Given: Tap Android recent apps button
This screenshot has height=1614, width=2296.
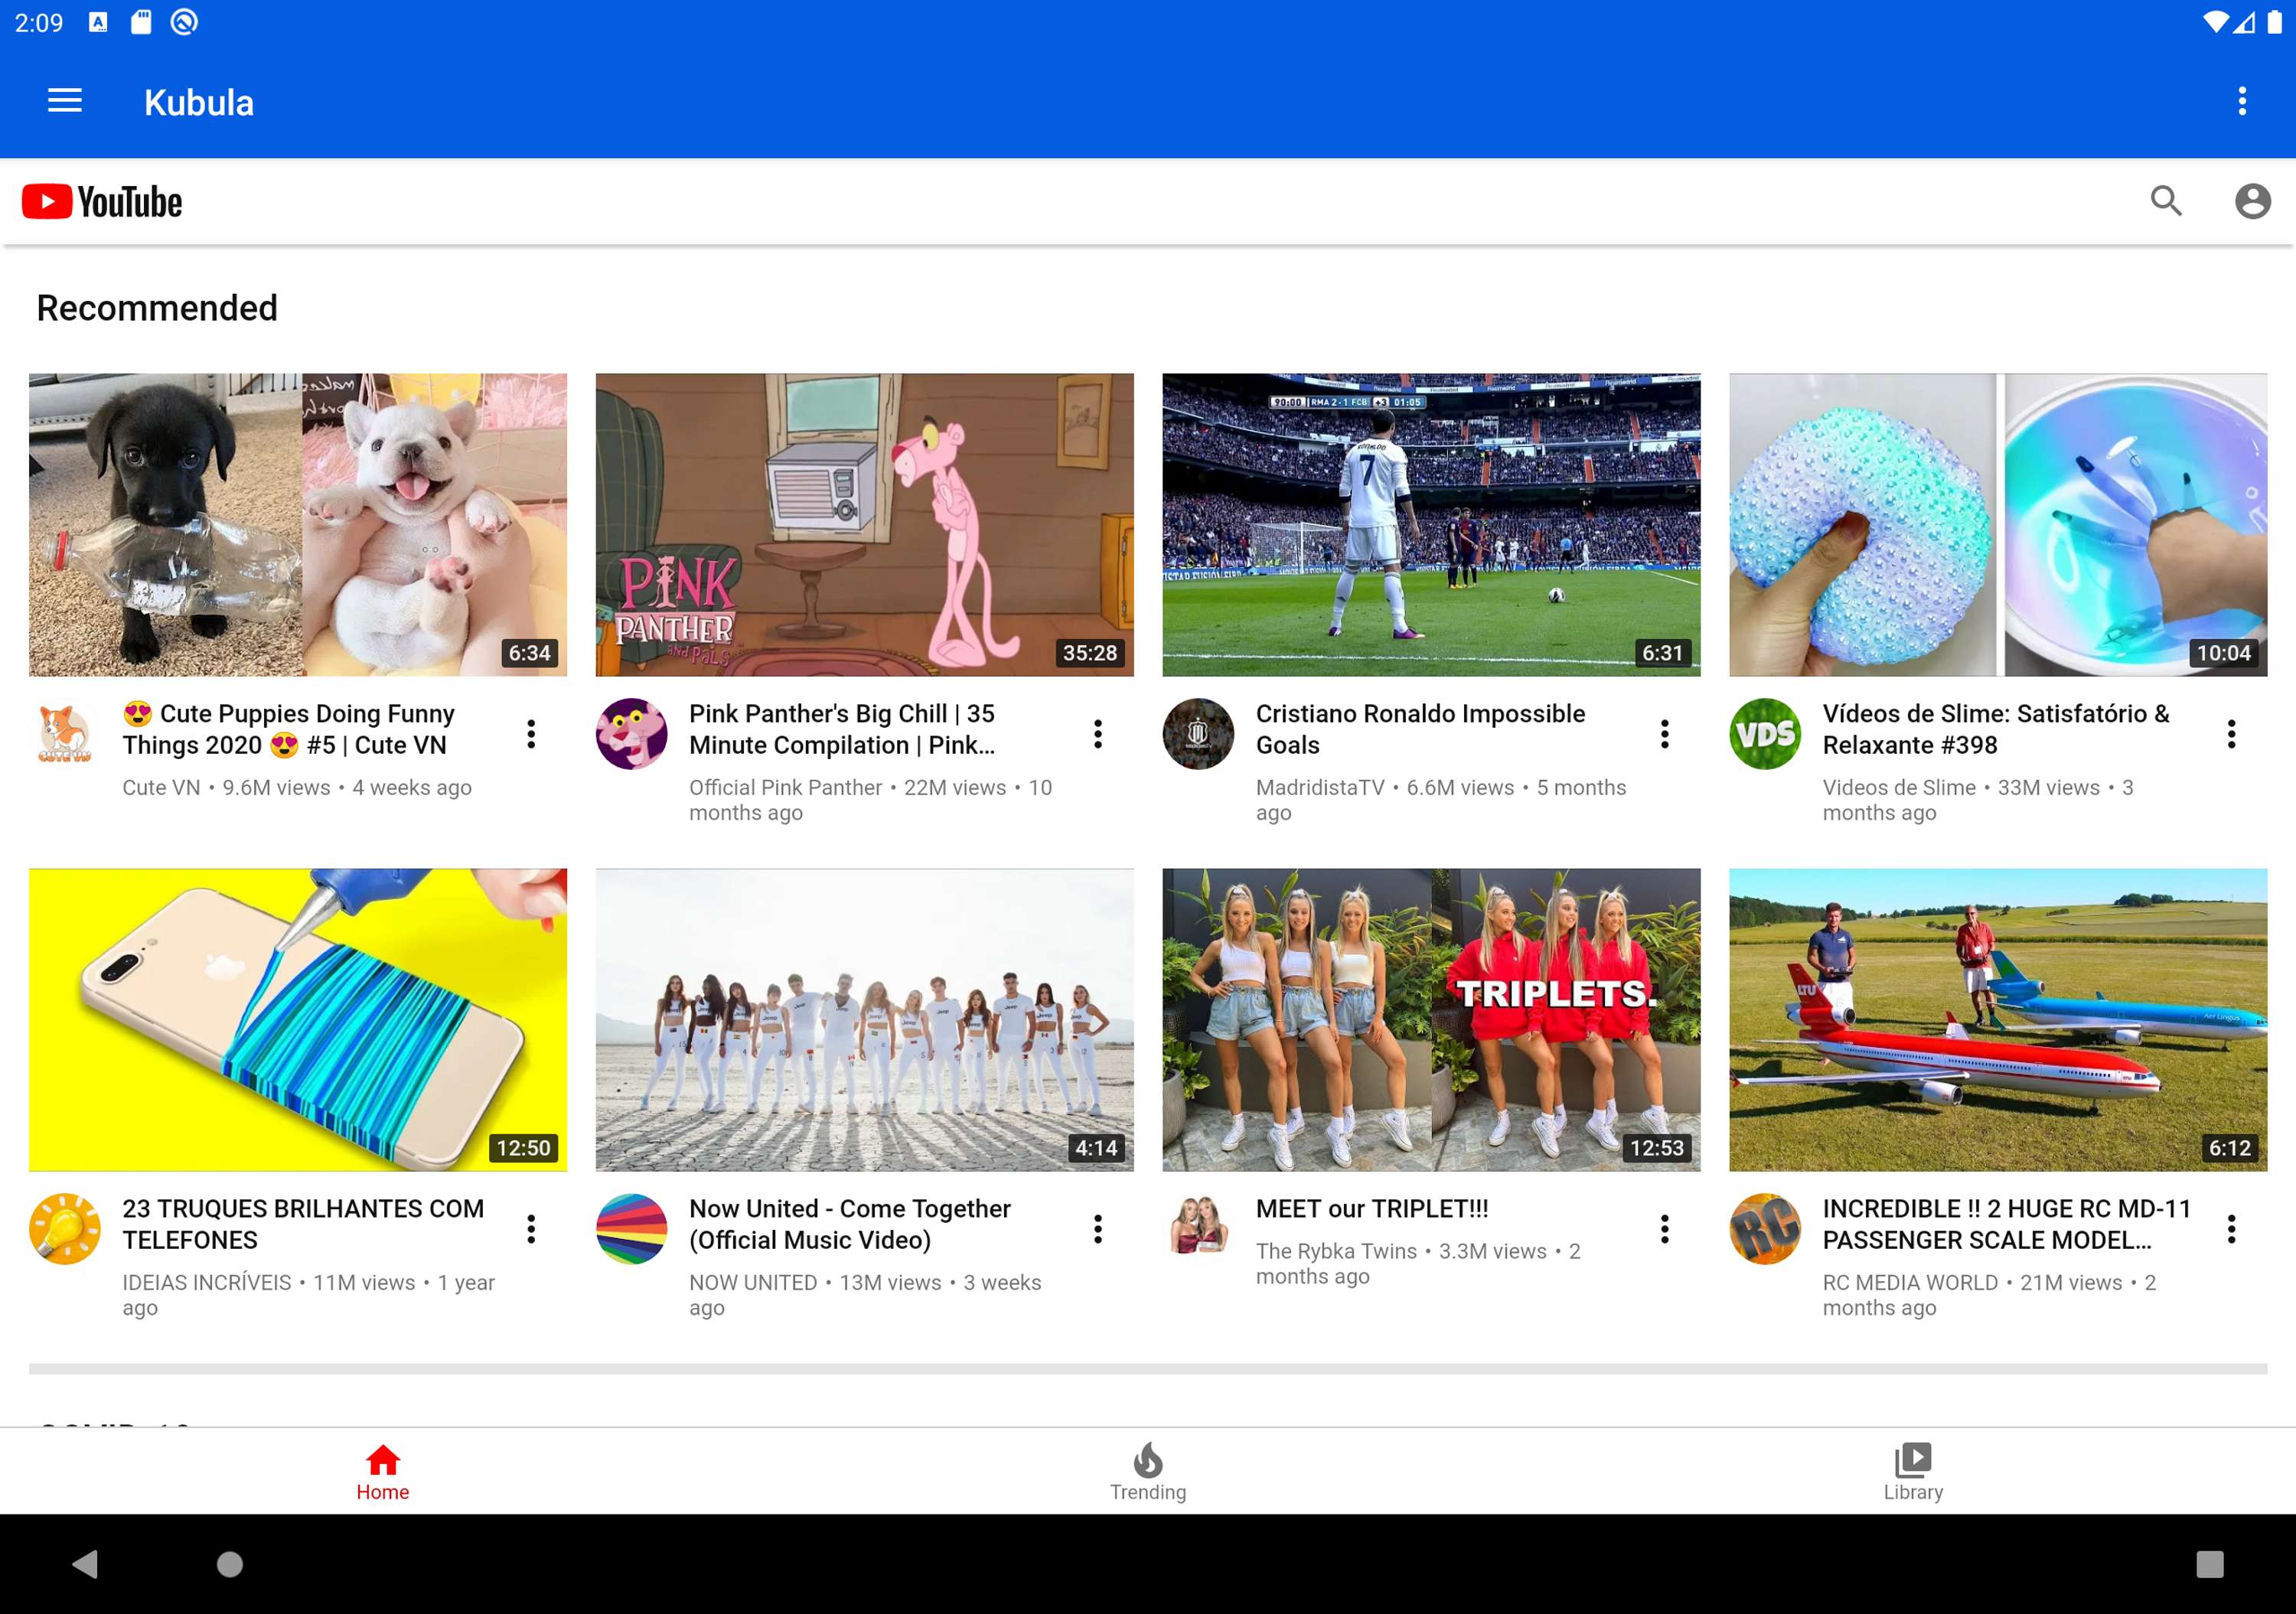Looking at the screenshot, I should click(2210, 1564).
